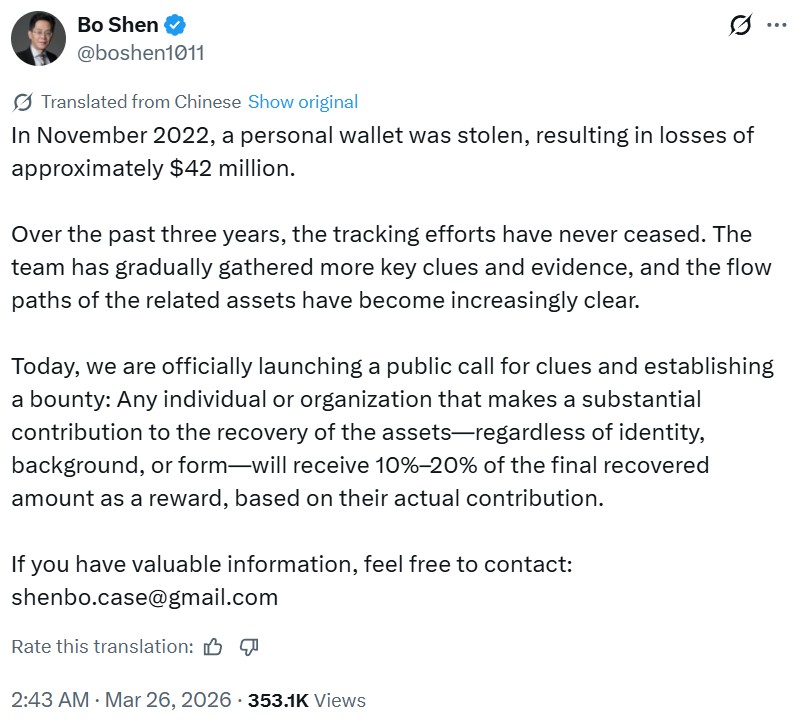The height and width of the screenshot is (725, 802).
Task: Open Grok icon at top right
Action: (x=741, y=25)
